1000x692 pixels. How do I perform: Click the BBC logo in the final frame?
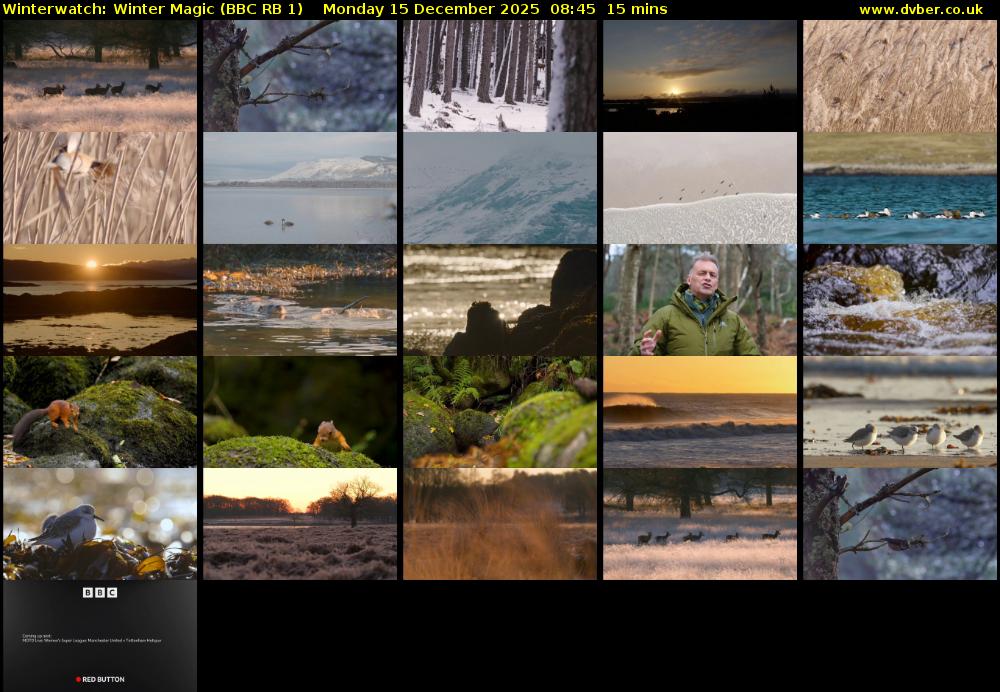(100, 593)
